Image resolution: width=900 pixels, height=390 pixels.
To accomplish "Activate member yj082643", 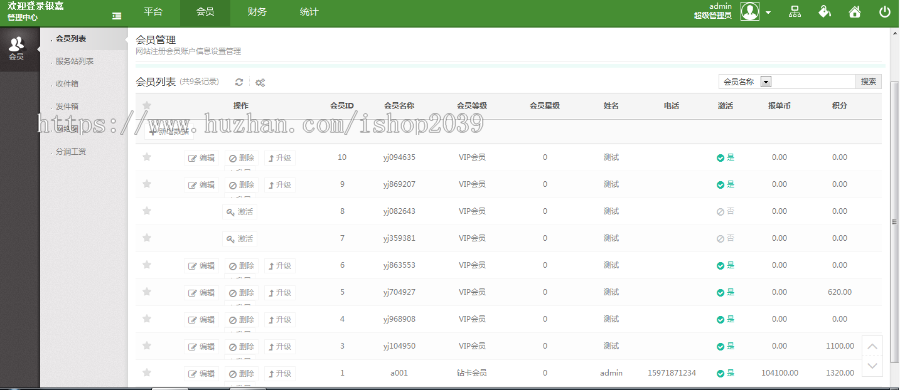I will pyautogui.click(x=240, y=212).
